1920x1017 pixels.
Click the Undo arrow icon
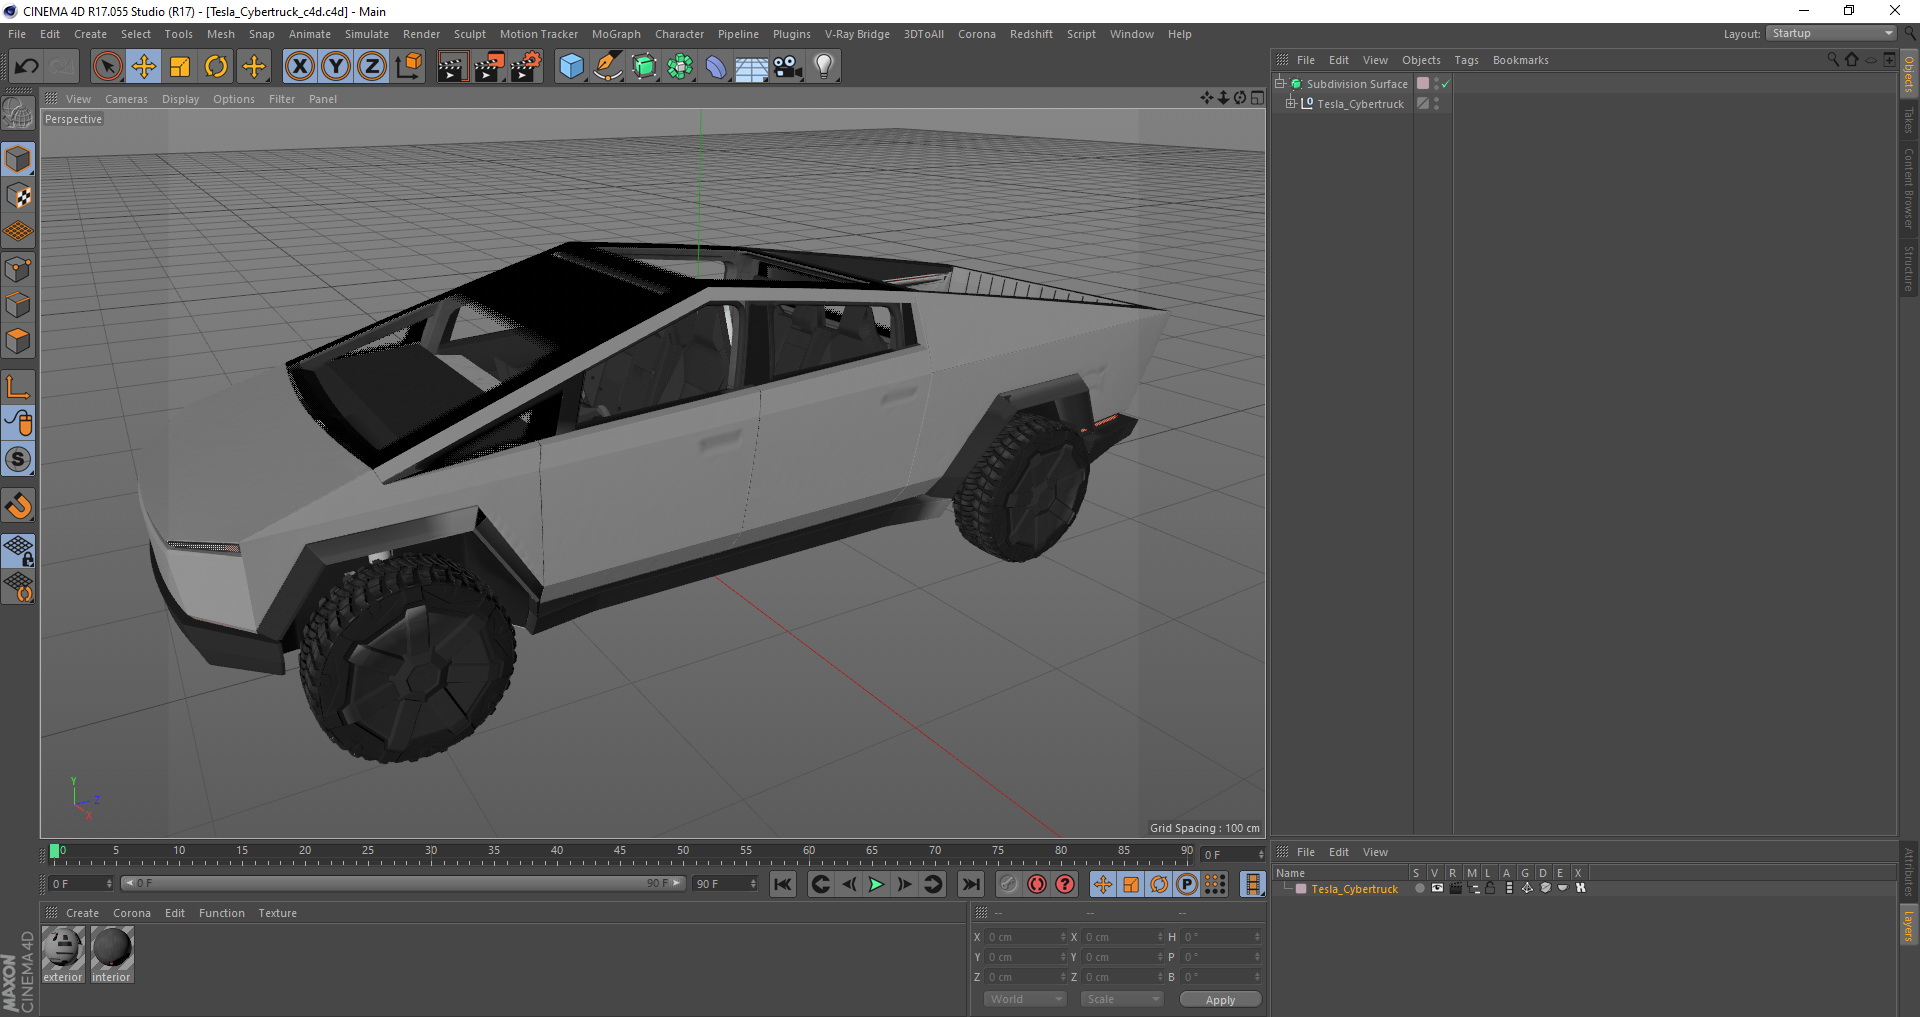tap(26, 67)
